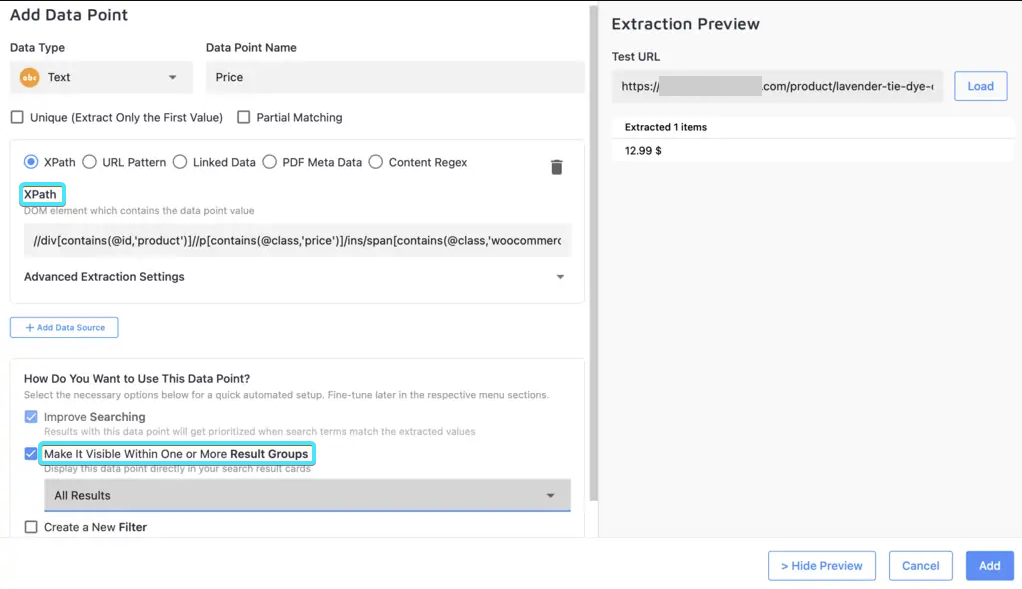Screen dimensions: 1022x589
Task: Click the Add Data Source button
Action: 64,327
